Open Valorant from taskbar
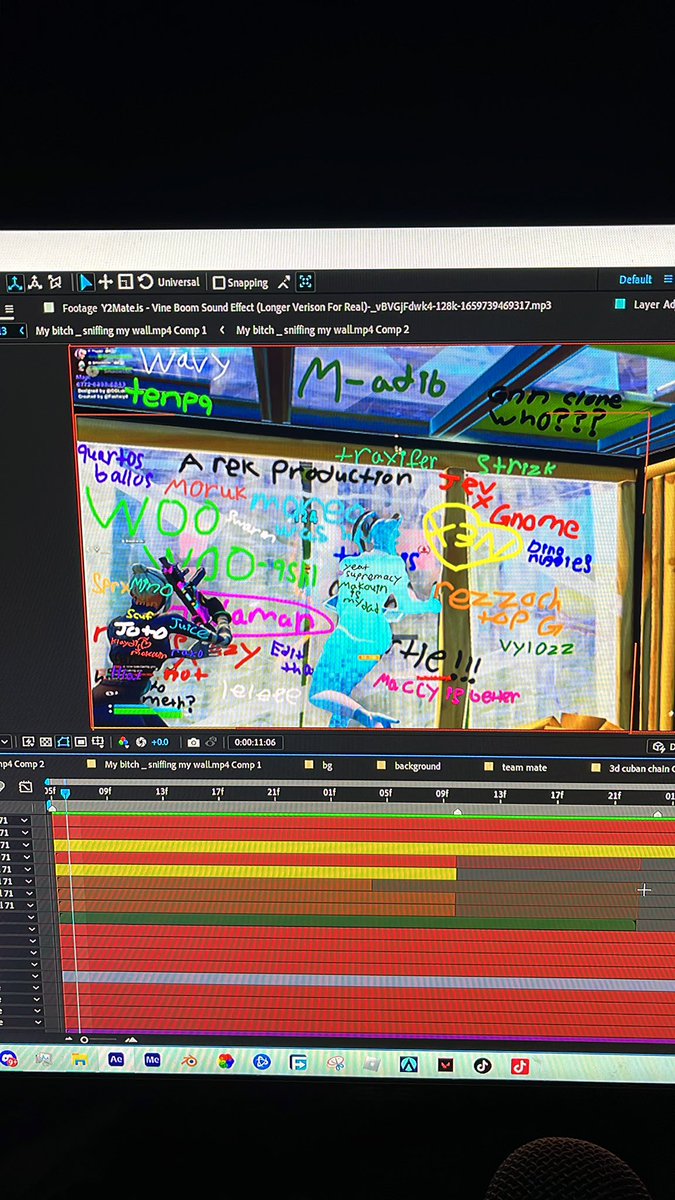This screenshot has height=1200, width=675. pos(445,1065)
